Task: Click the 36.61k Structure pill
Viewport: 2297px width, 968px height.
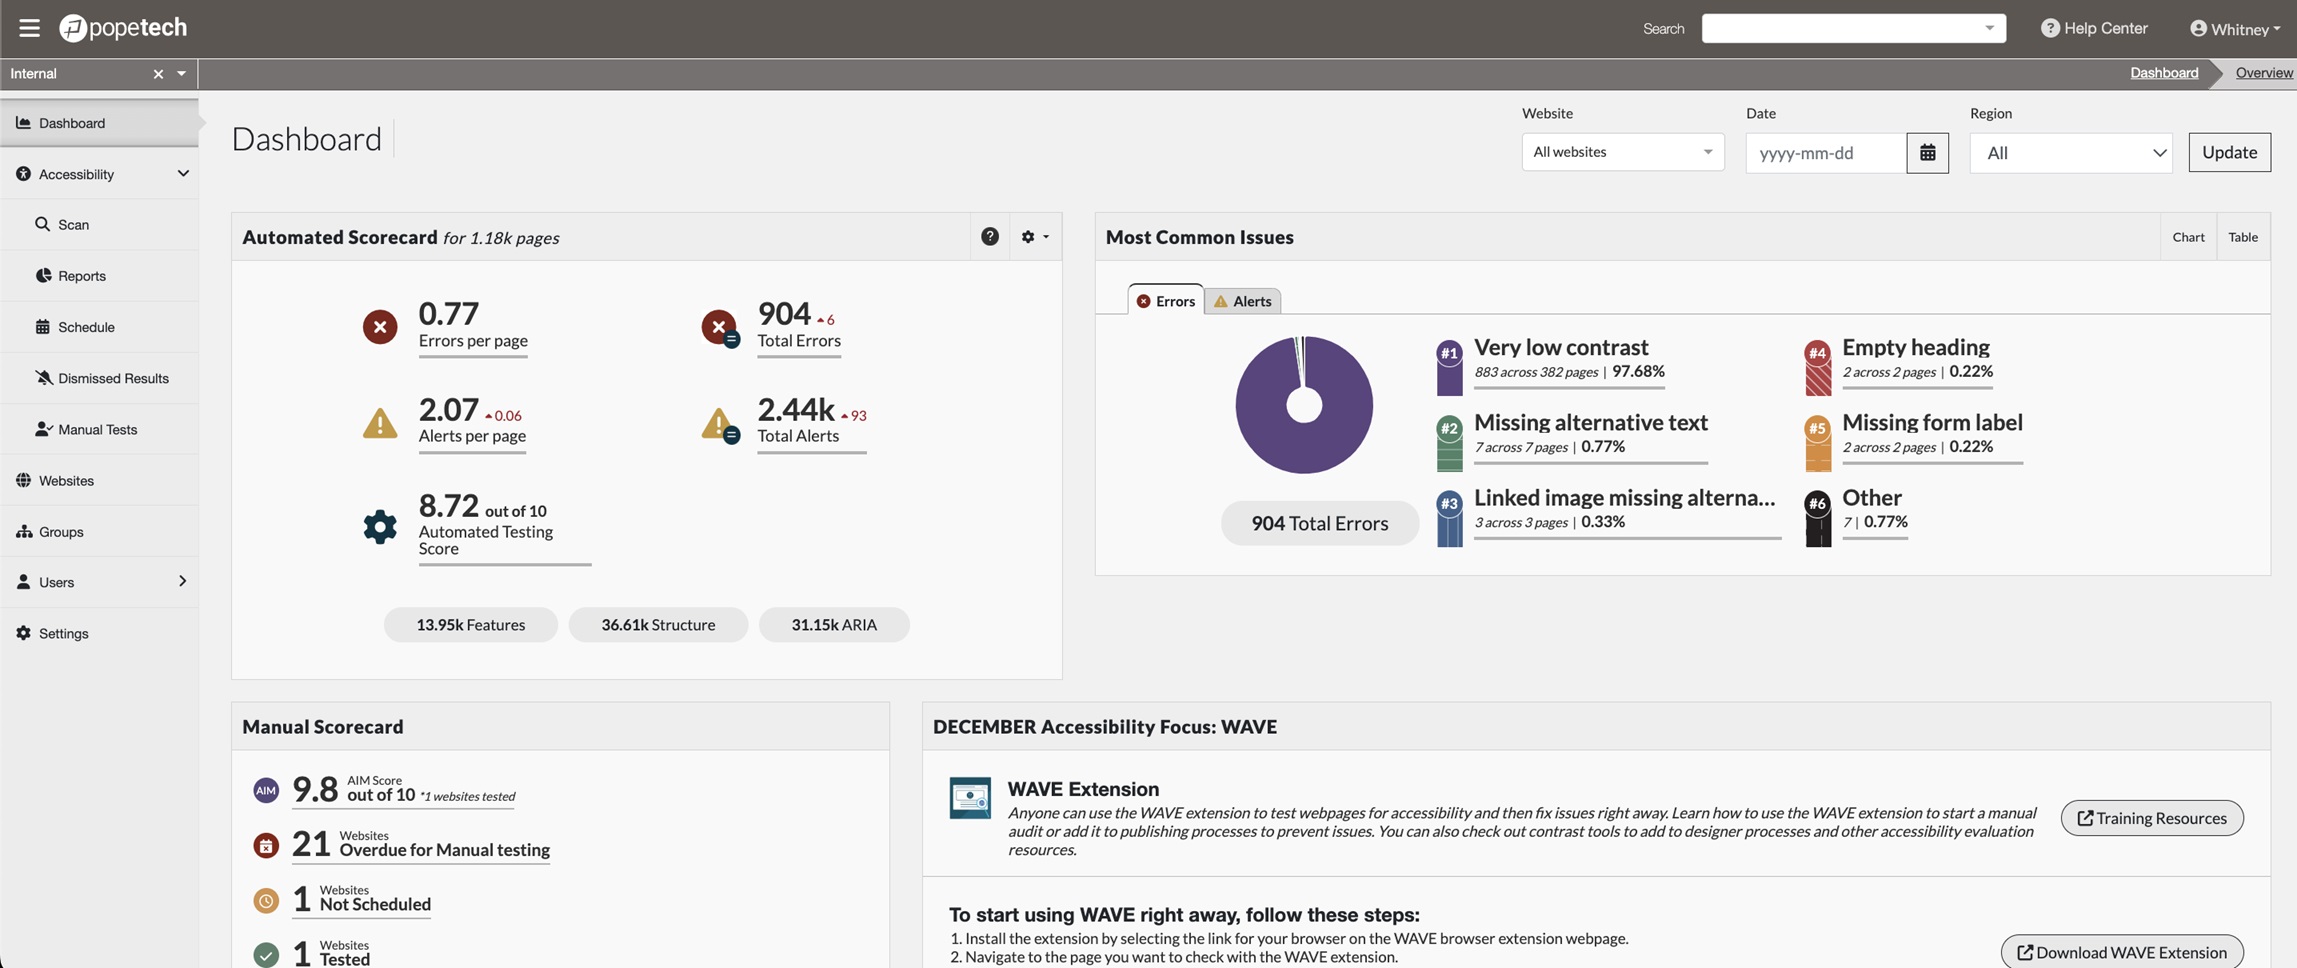Action: click(x=658, y=625)
